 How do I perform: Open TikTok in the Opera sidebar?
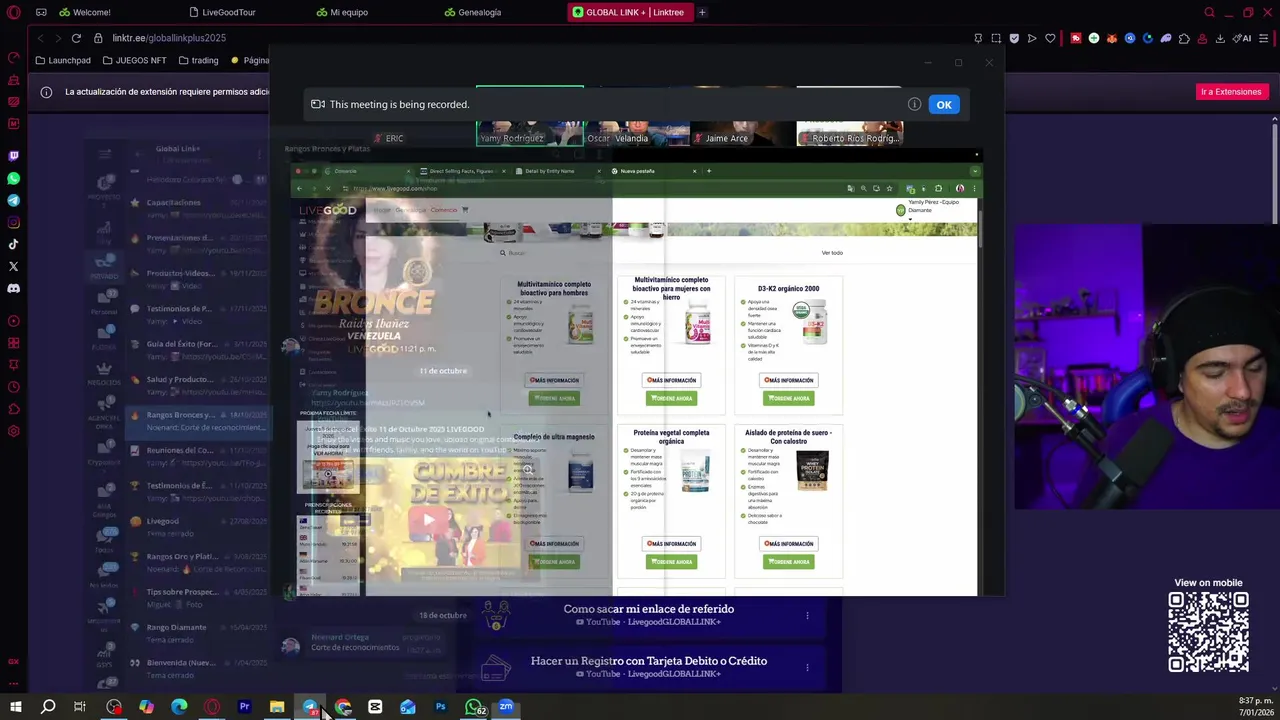(x=13, y=244)
